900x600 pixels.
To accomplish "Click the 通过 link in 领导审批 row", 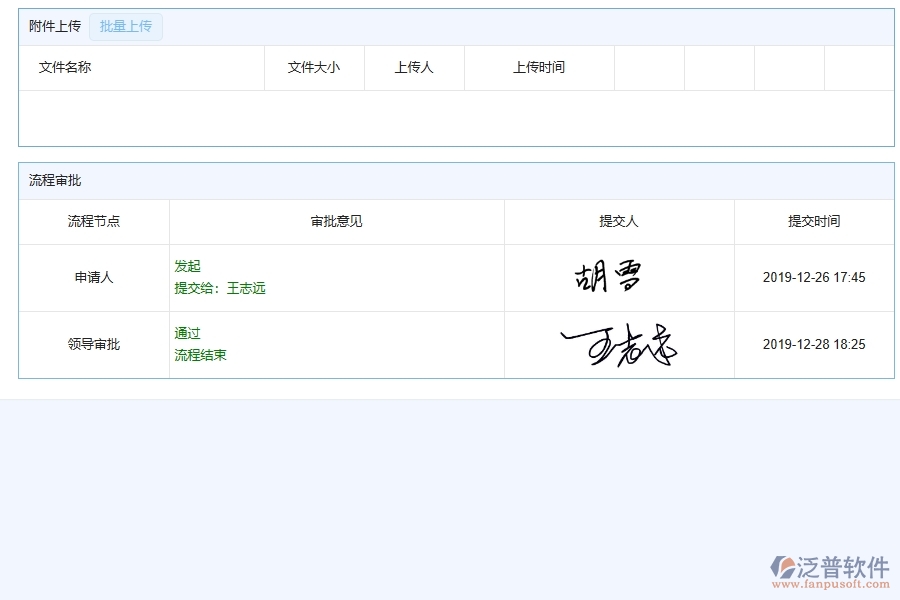I will [x=186, y=333].
